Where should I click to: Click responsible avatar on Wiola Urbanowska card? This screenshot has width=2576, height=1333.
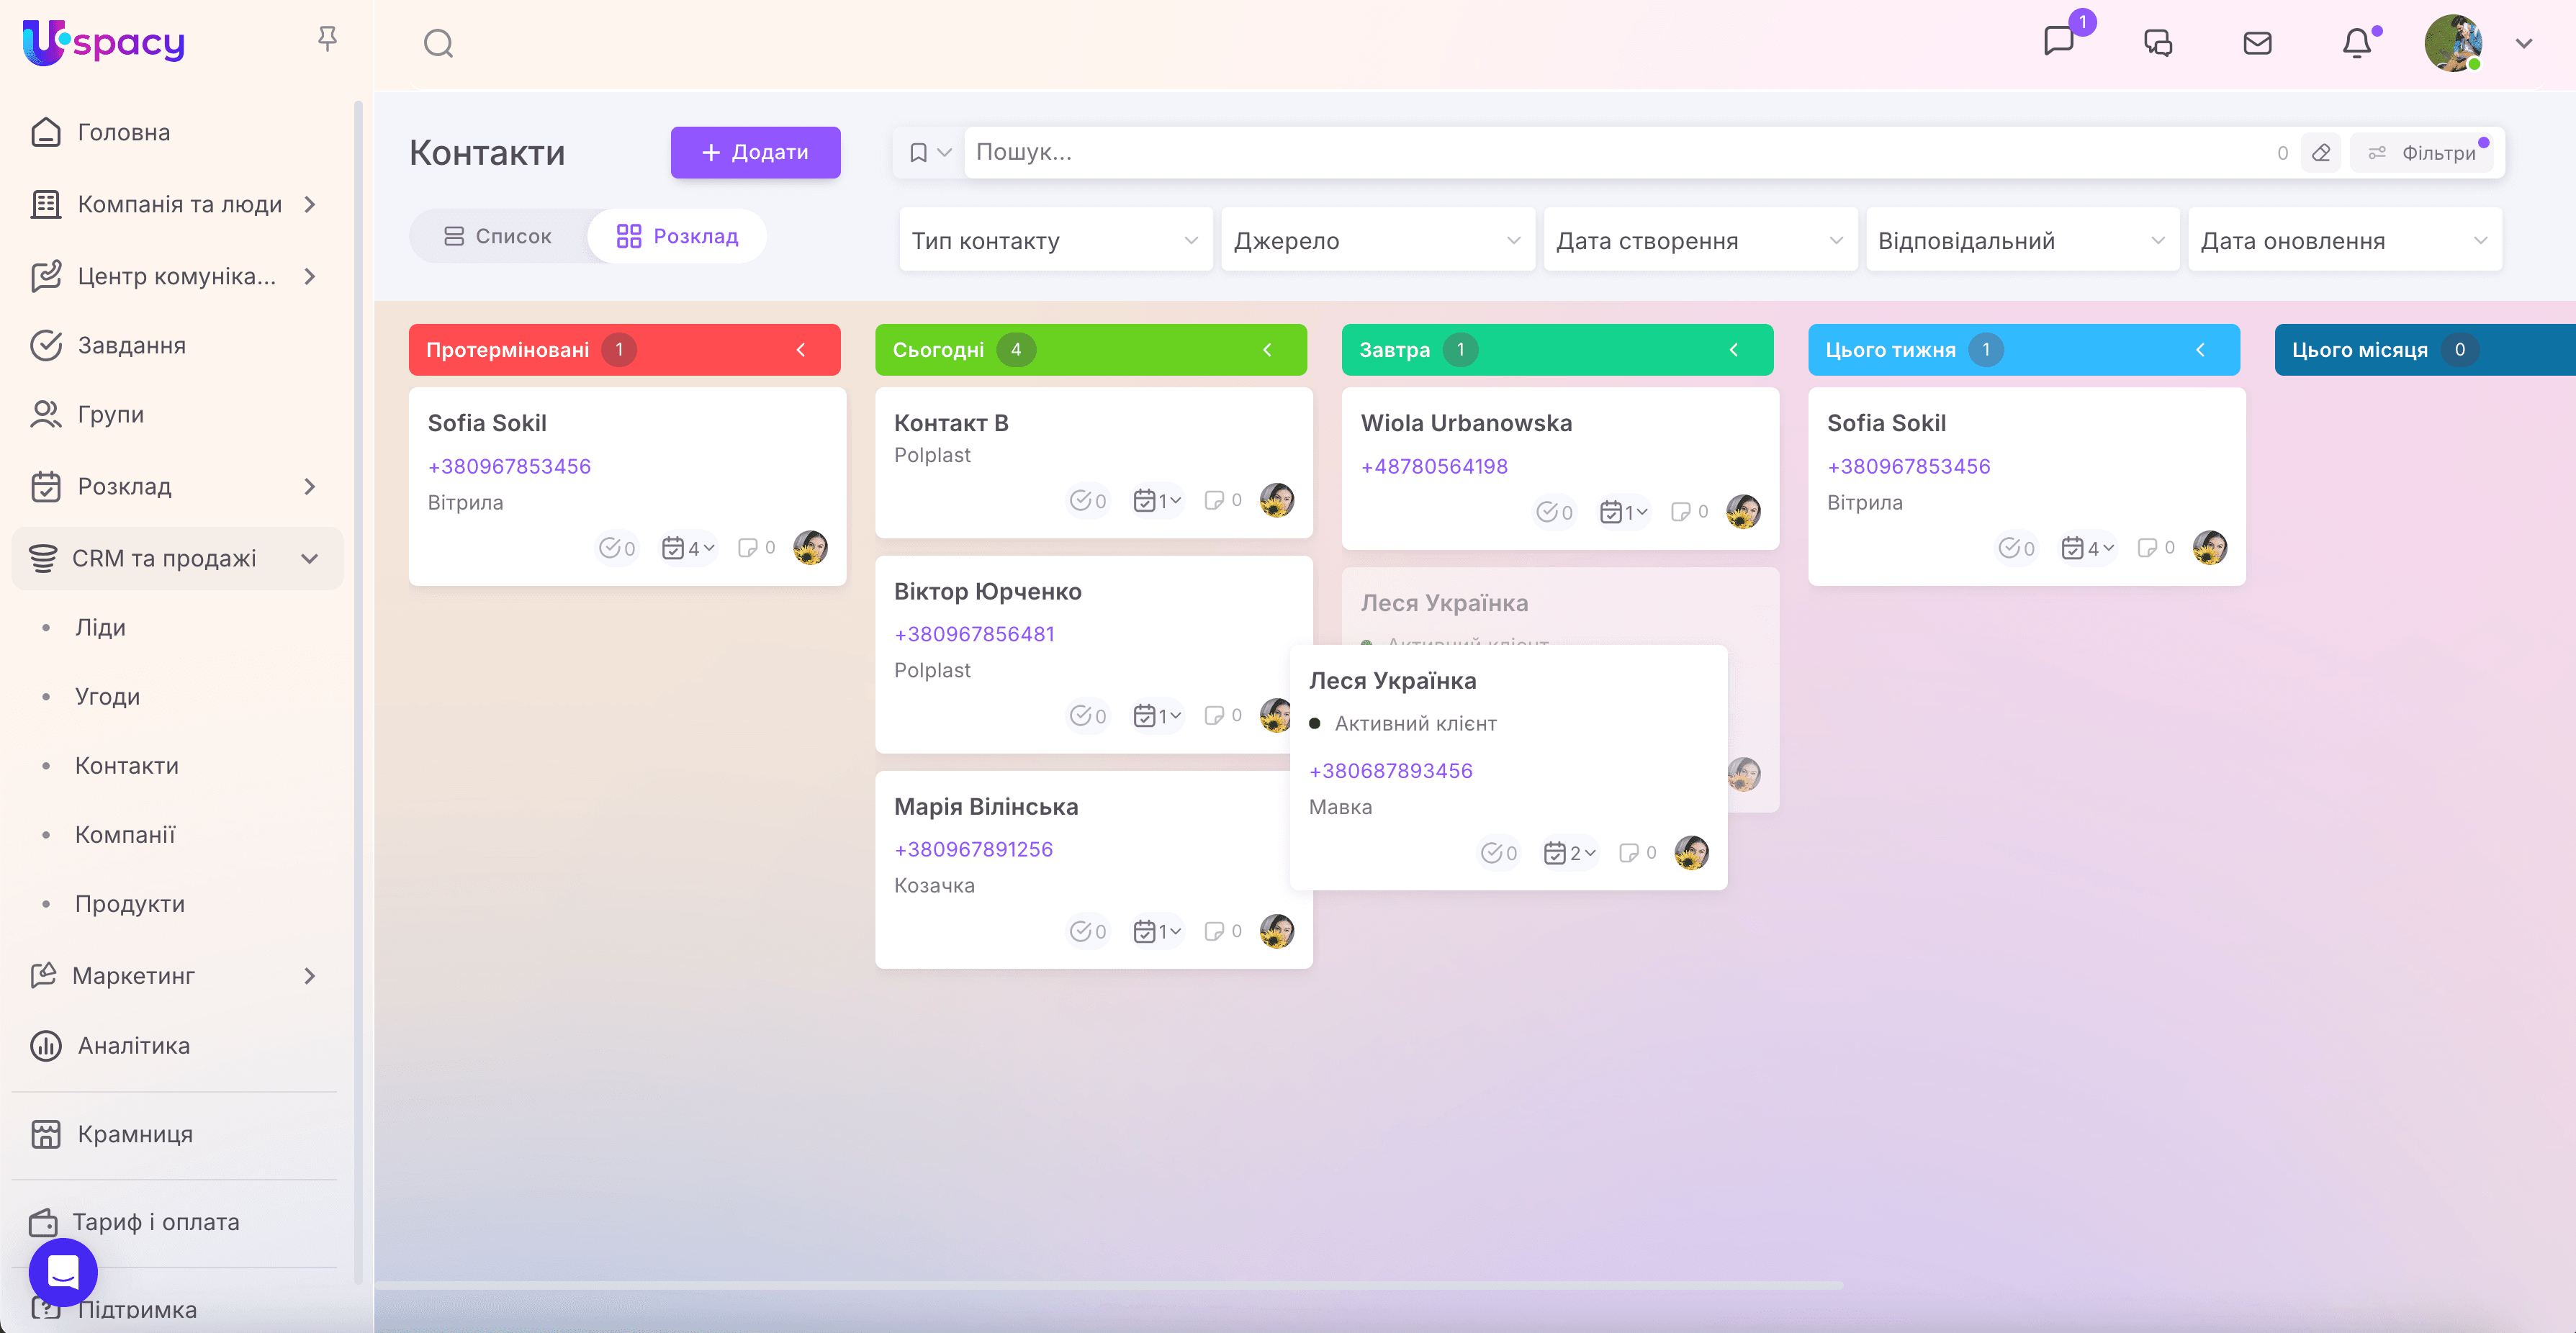pos(1743,512)
